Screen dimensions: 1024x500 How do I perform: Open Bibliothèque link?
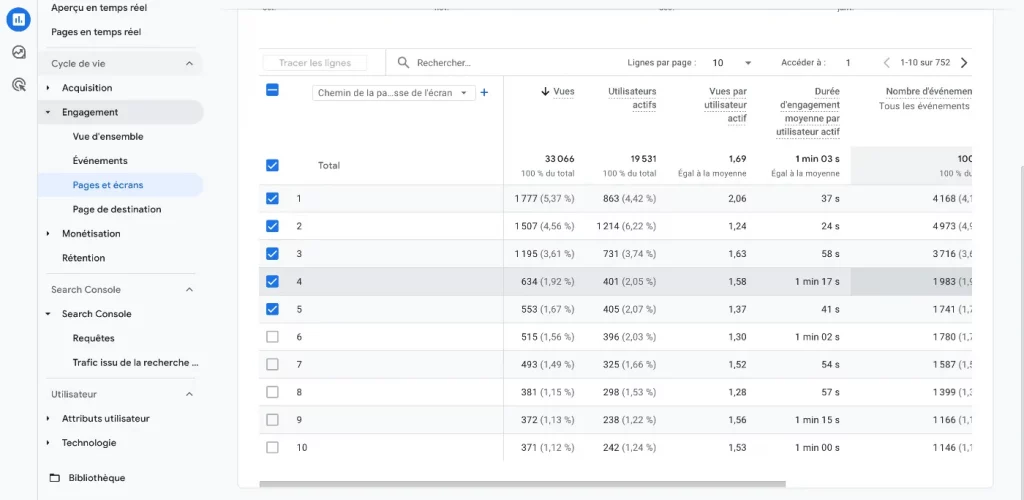[x=97, y=478]
